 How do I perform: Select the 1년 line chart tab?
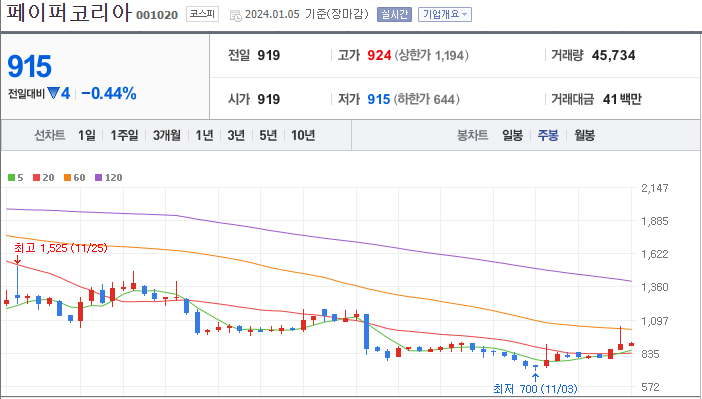click(205, 135)
